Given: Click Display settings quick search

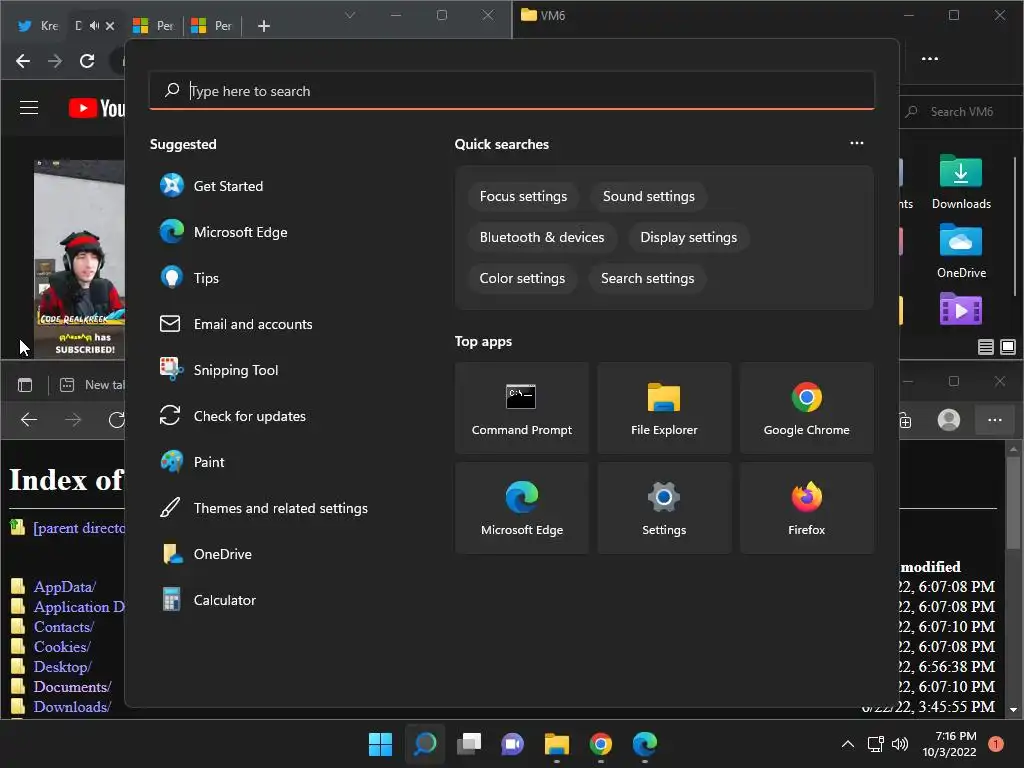Looking at the screenshot, I should [x=688, y=238].
